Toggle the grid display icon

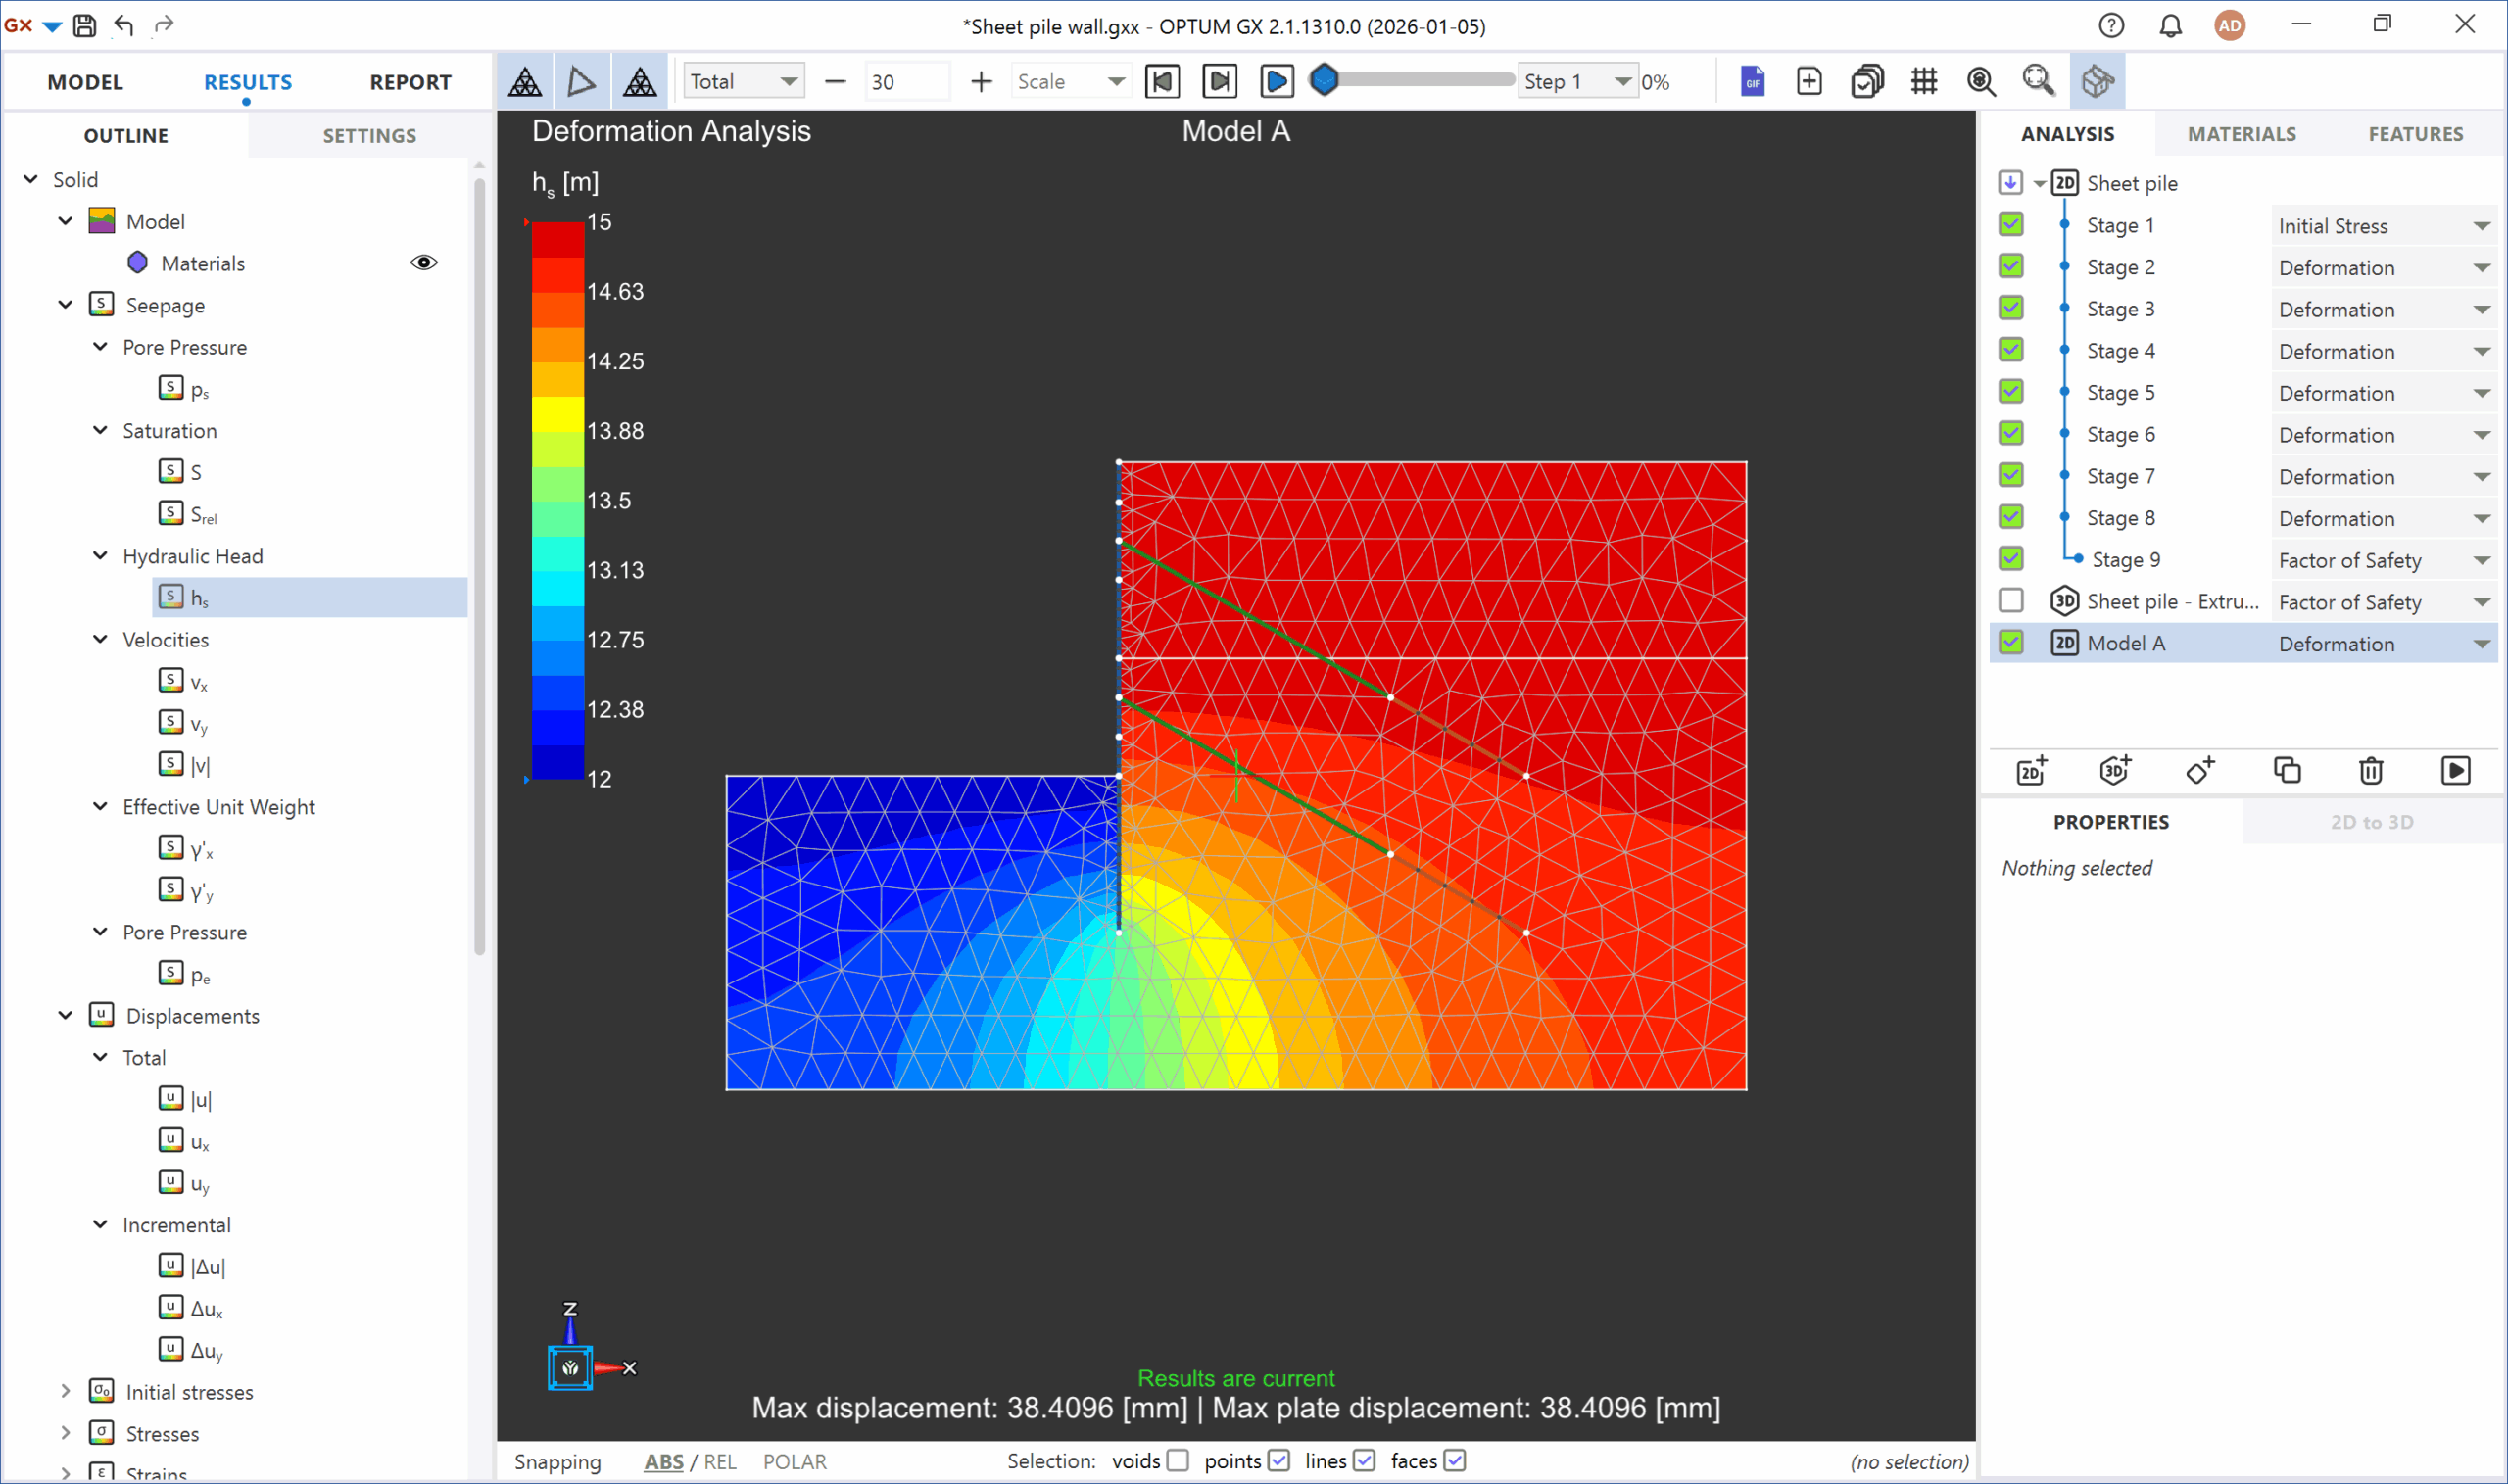pos(1924,81)
